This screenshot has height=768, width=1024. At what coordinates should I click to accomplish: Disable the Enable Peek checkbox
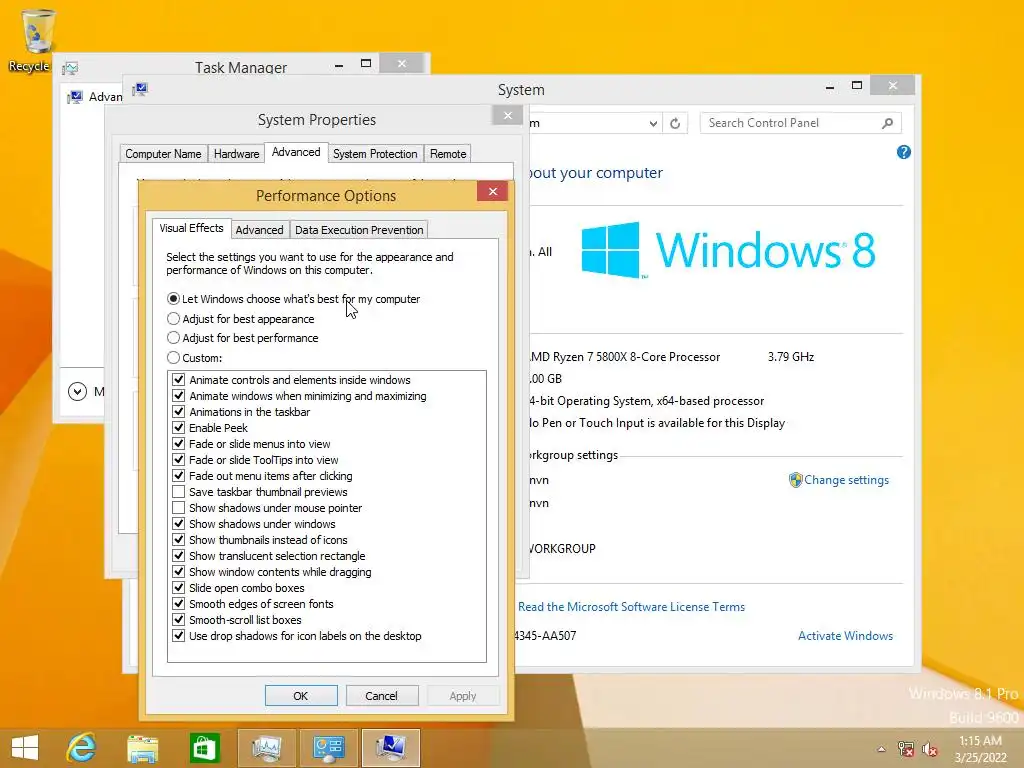(x=178, y=428)
